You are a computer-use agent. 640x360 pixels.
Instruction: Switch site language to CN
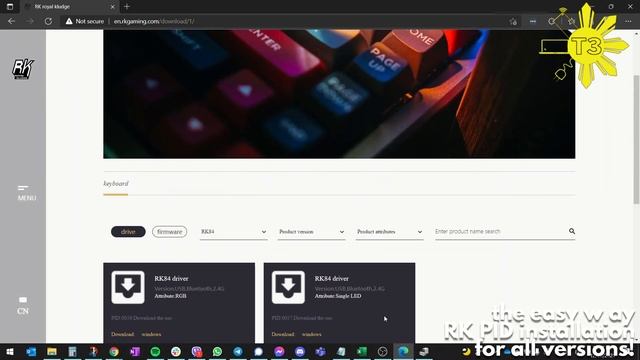pos(23,306)
